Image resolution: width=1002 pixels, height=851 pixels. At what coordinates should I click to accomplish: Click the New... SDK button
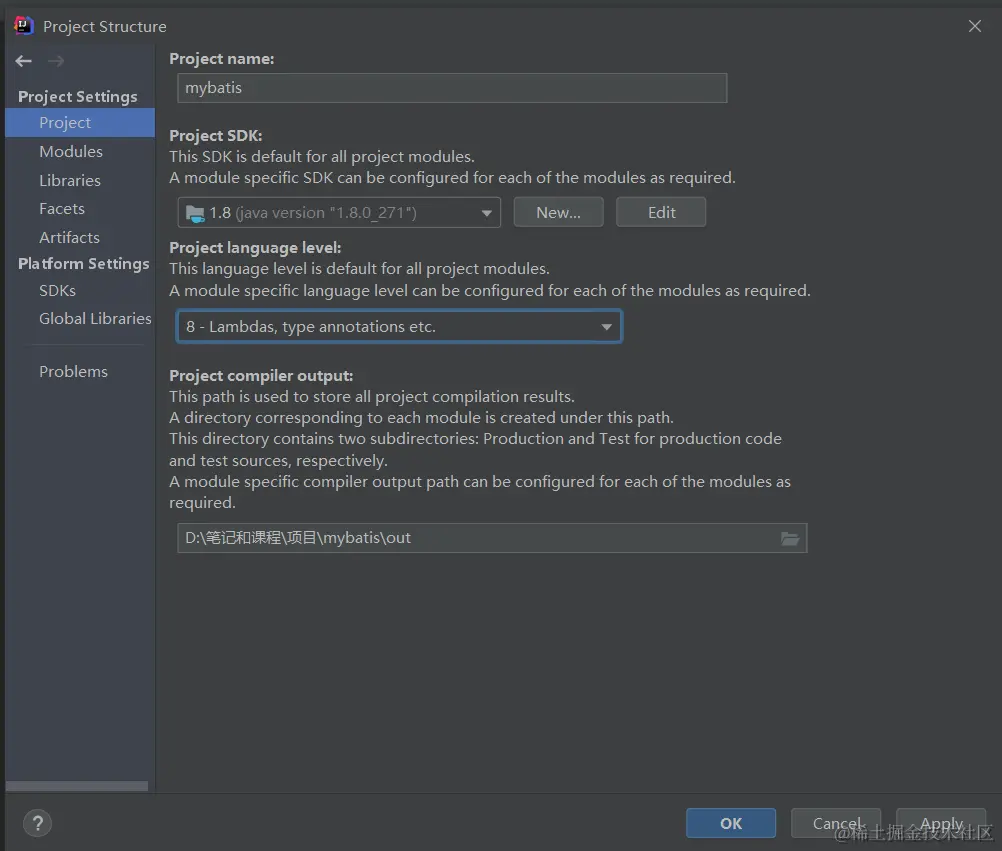click(x=559, y=212)
